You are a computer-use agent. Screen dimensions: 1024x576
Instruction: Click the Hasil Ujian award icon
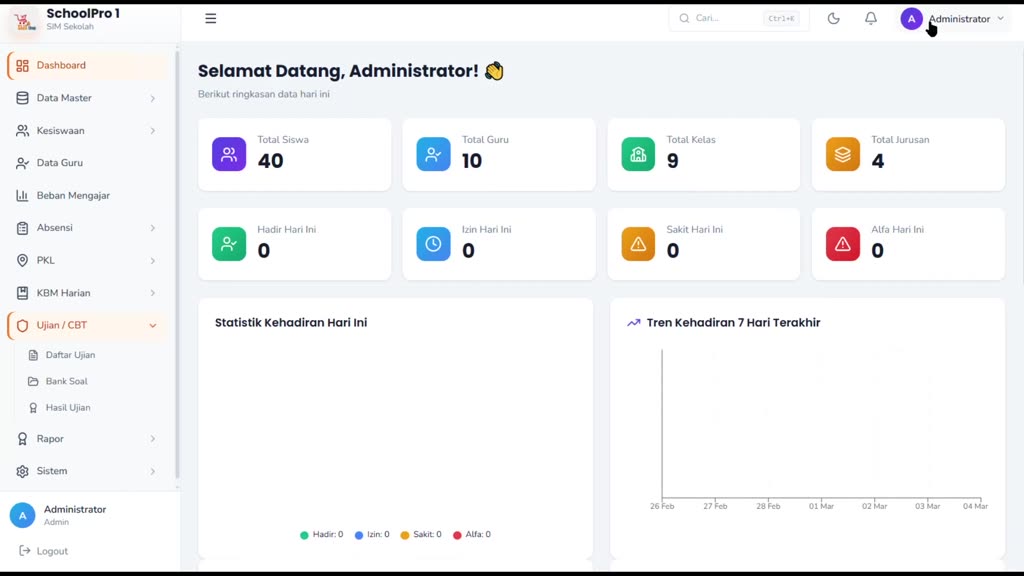pyautogui.click(x=33, y=408)
